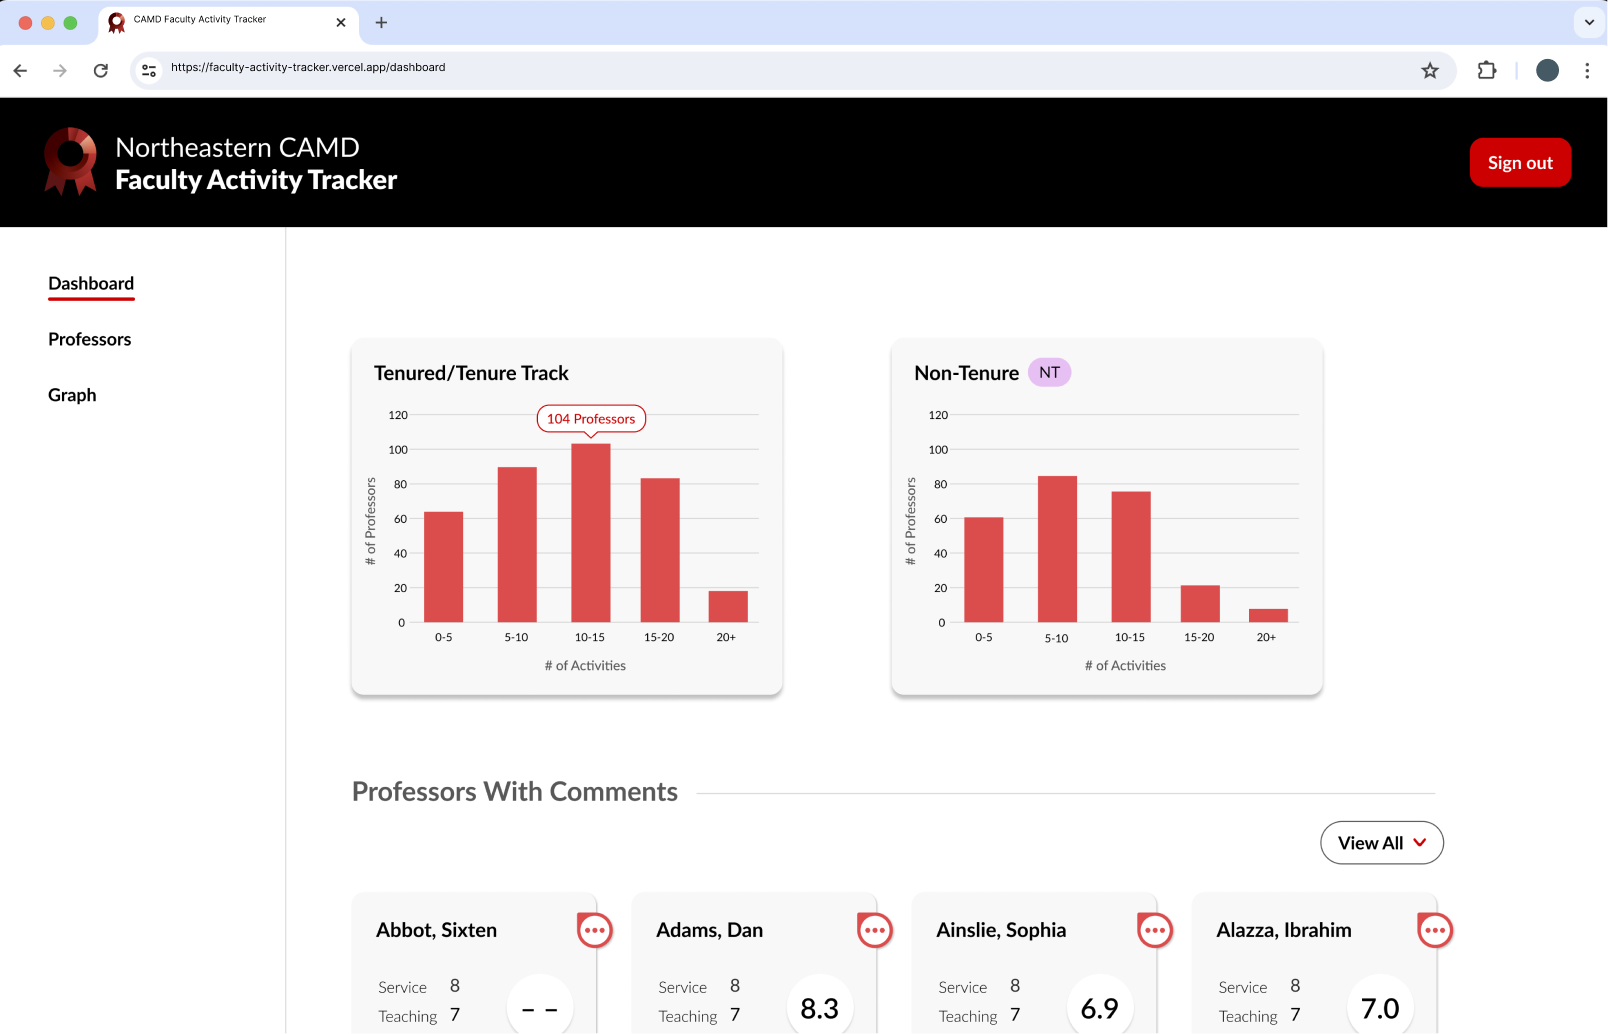Bookmark this page with star icon

pyautogui.click(x=1430, y=70)
